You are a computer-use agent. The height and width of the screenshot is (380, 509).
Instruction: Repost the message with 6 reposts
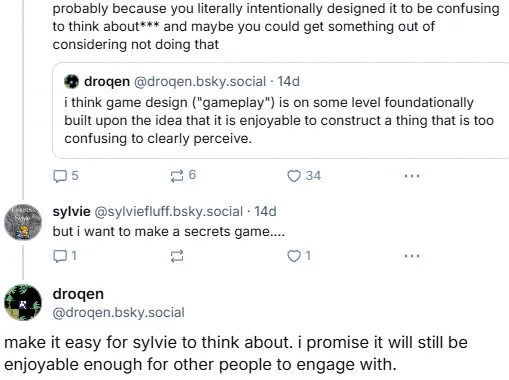point(183,175)
